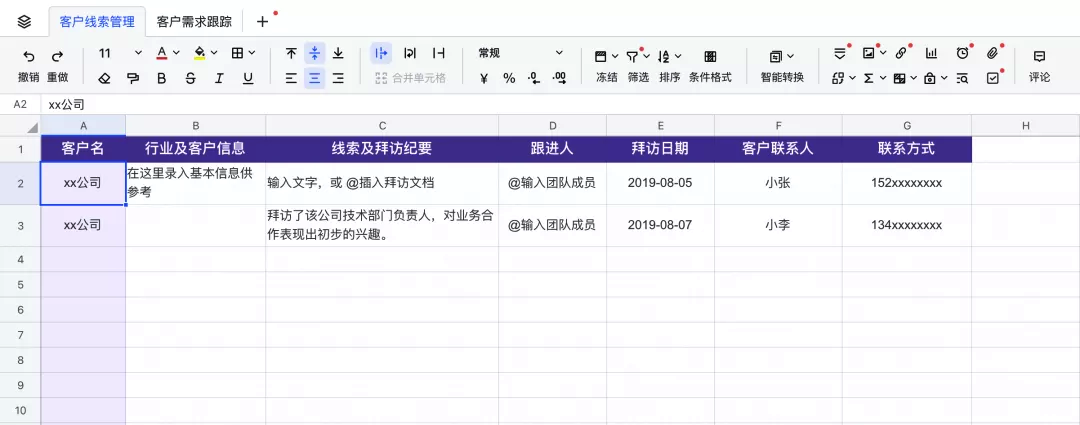Click the merge cells (合并单元格) button
The height and width of the screenshot is (425, 1080).
(411, 79)
